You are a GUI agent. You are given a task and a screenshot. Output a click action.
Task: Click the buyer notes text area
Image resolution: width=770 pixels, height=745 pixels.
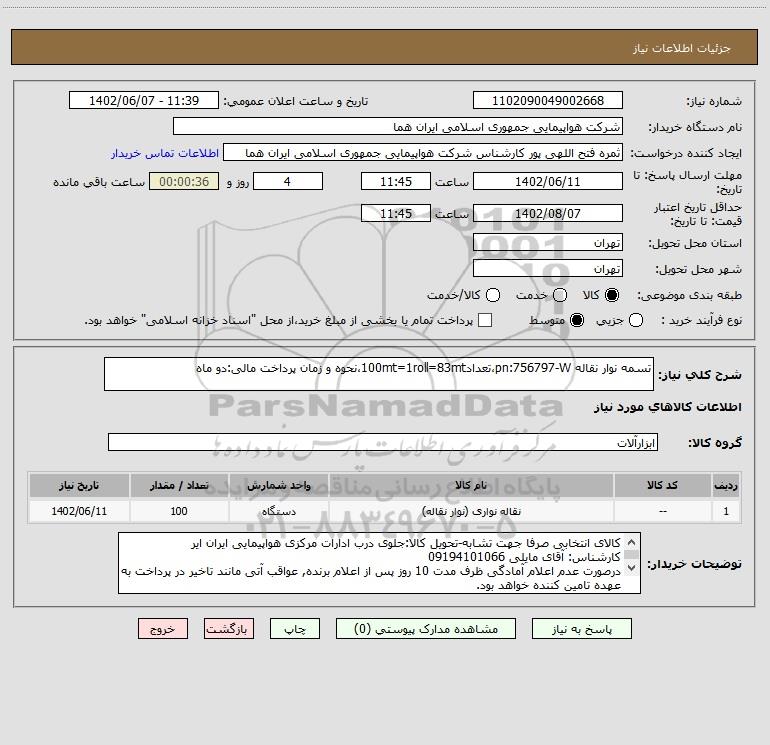click(379, 563)
